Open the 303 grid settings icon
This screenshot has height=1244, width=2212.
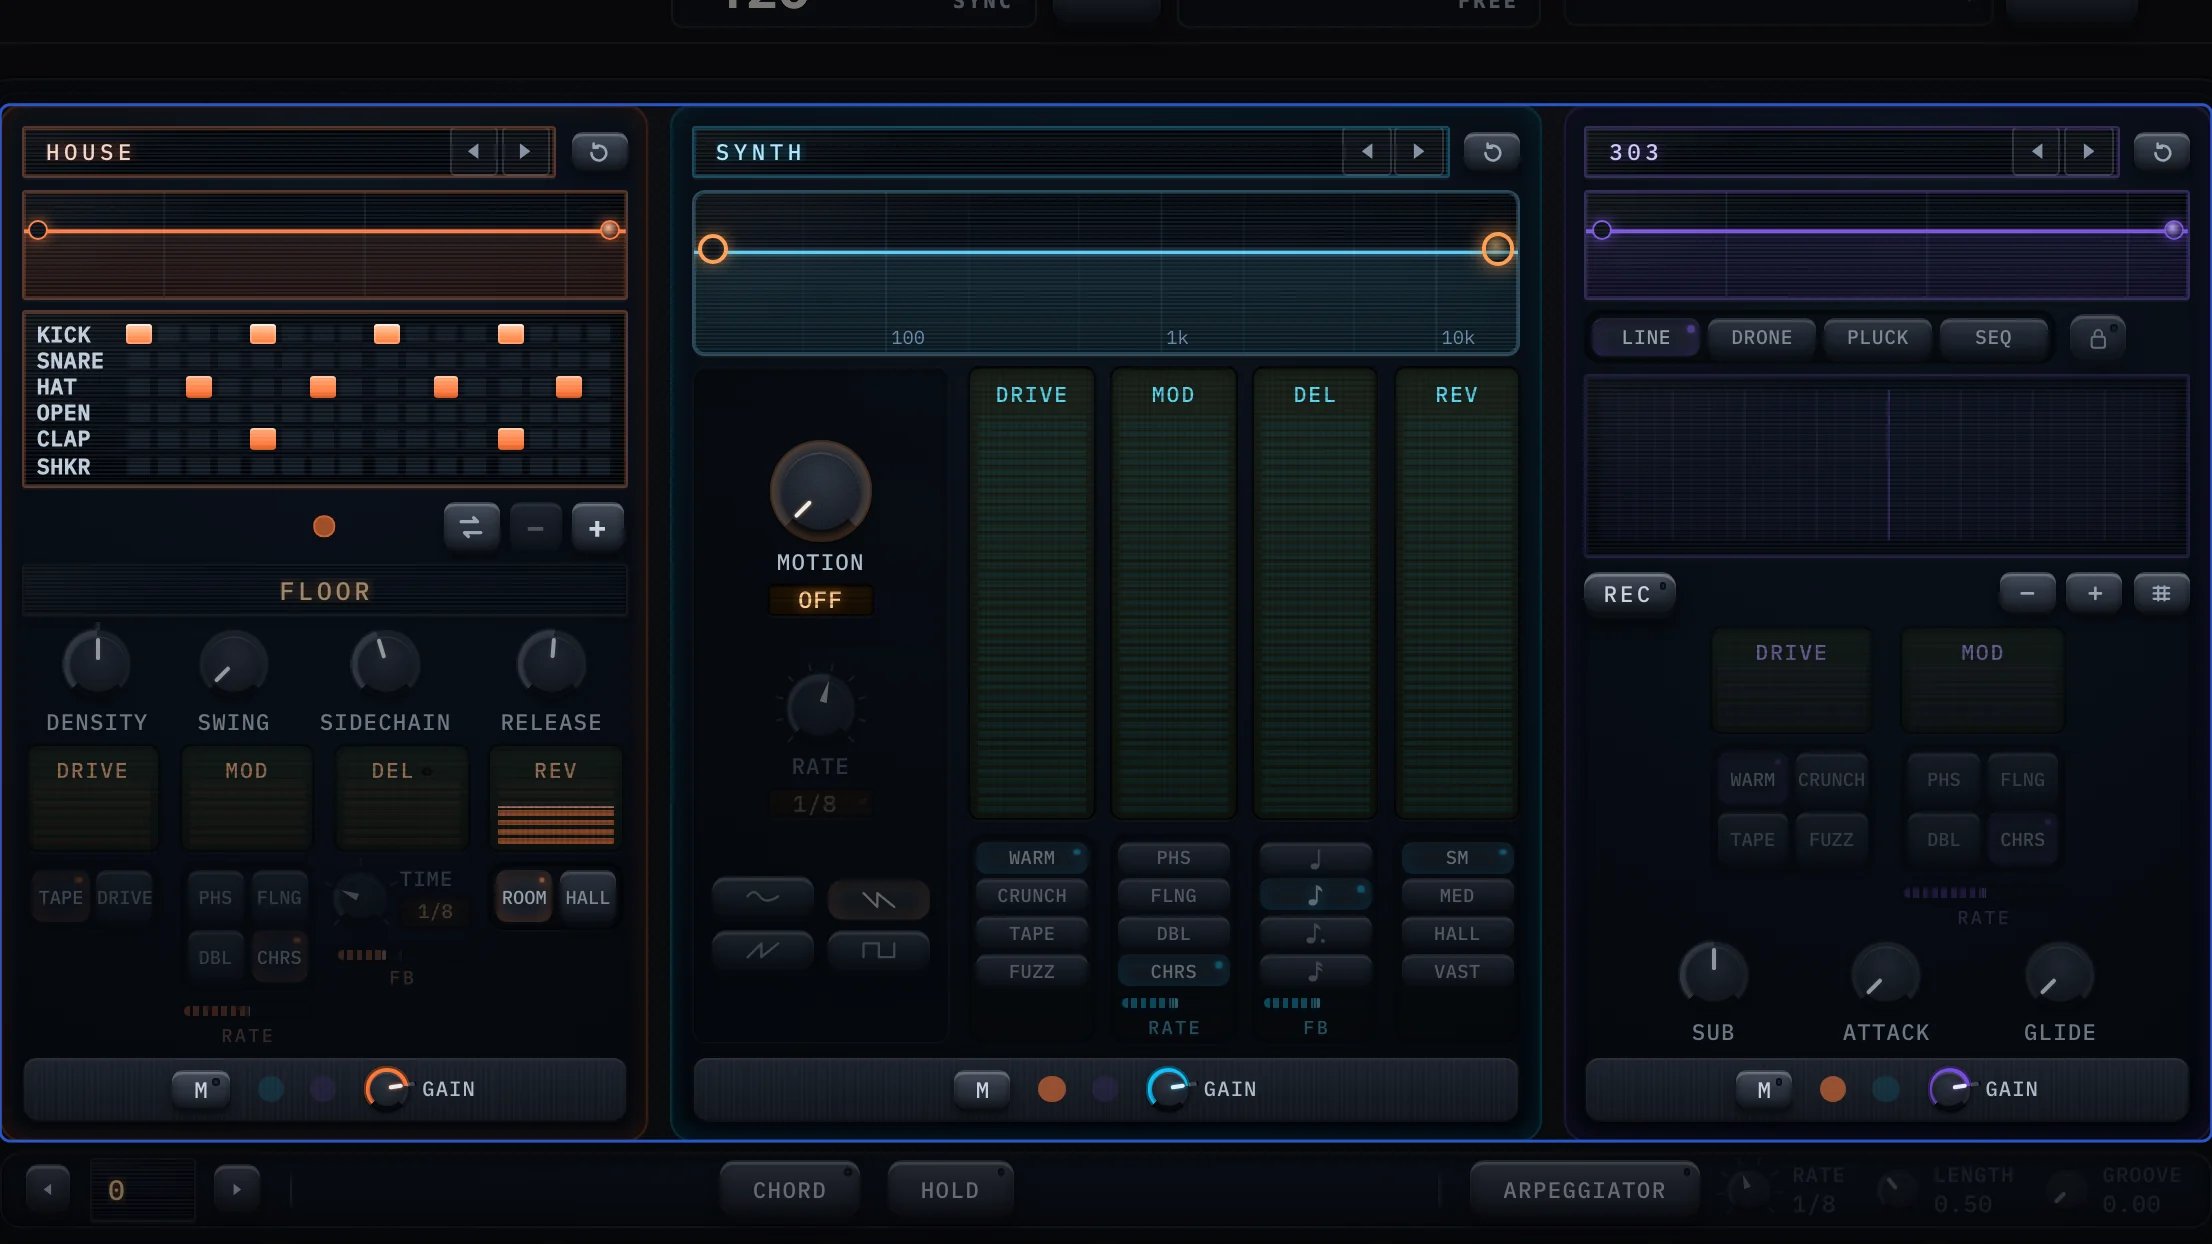2161,594
